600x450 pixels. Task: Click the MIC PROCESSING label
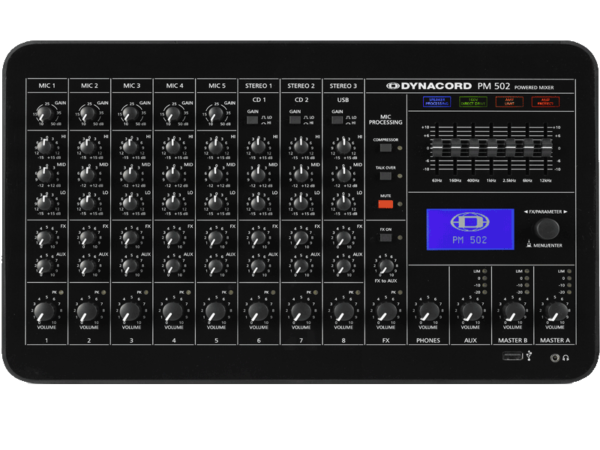pyautogui.click(x=385, y=119)
